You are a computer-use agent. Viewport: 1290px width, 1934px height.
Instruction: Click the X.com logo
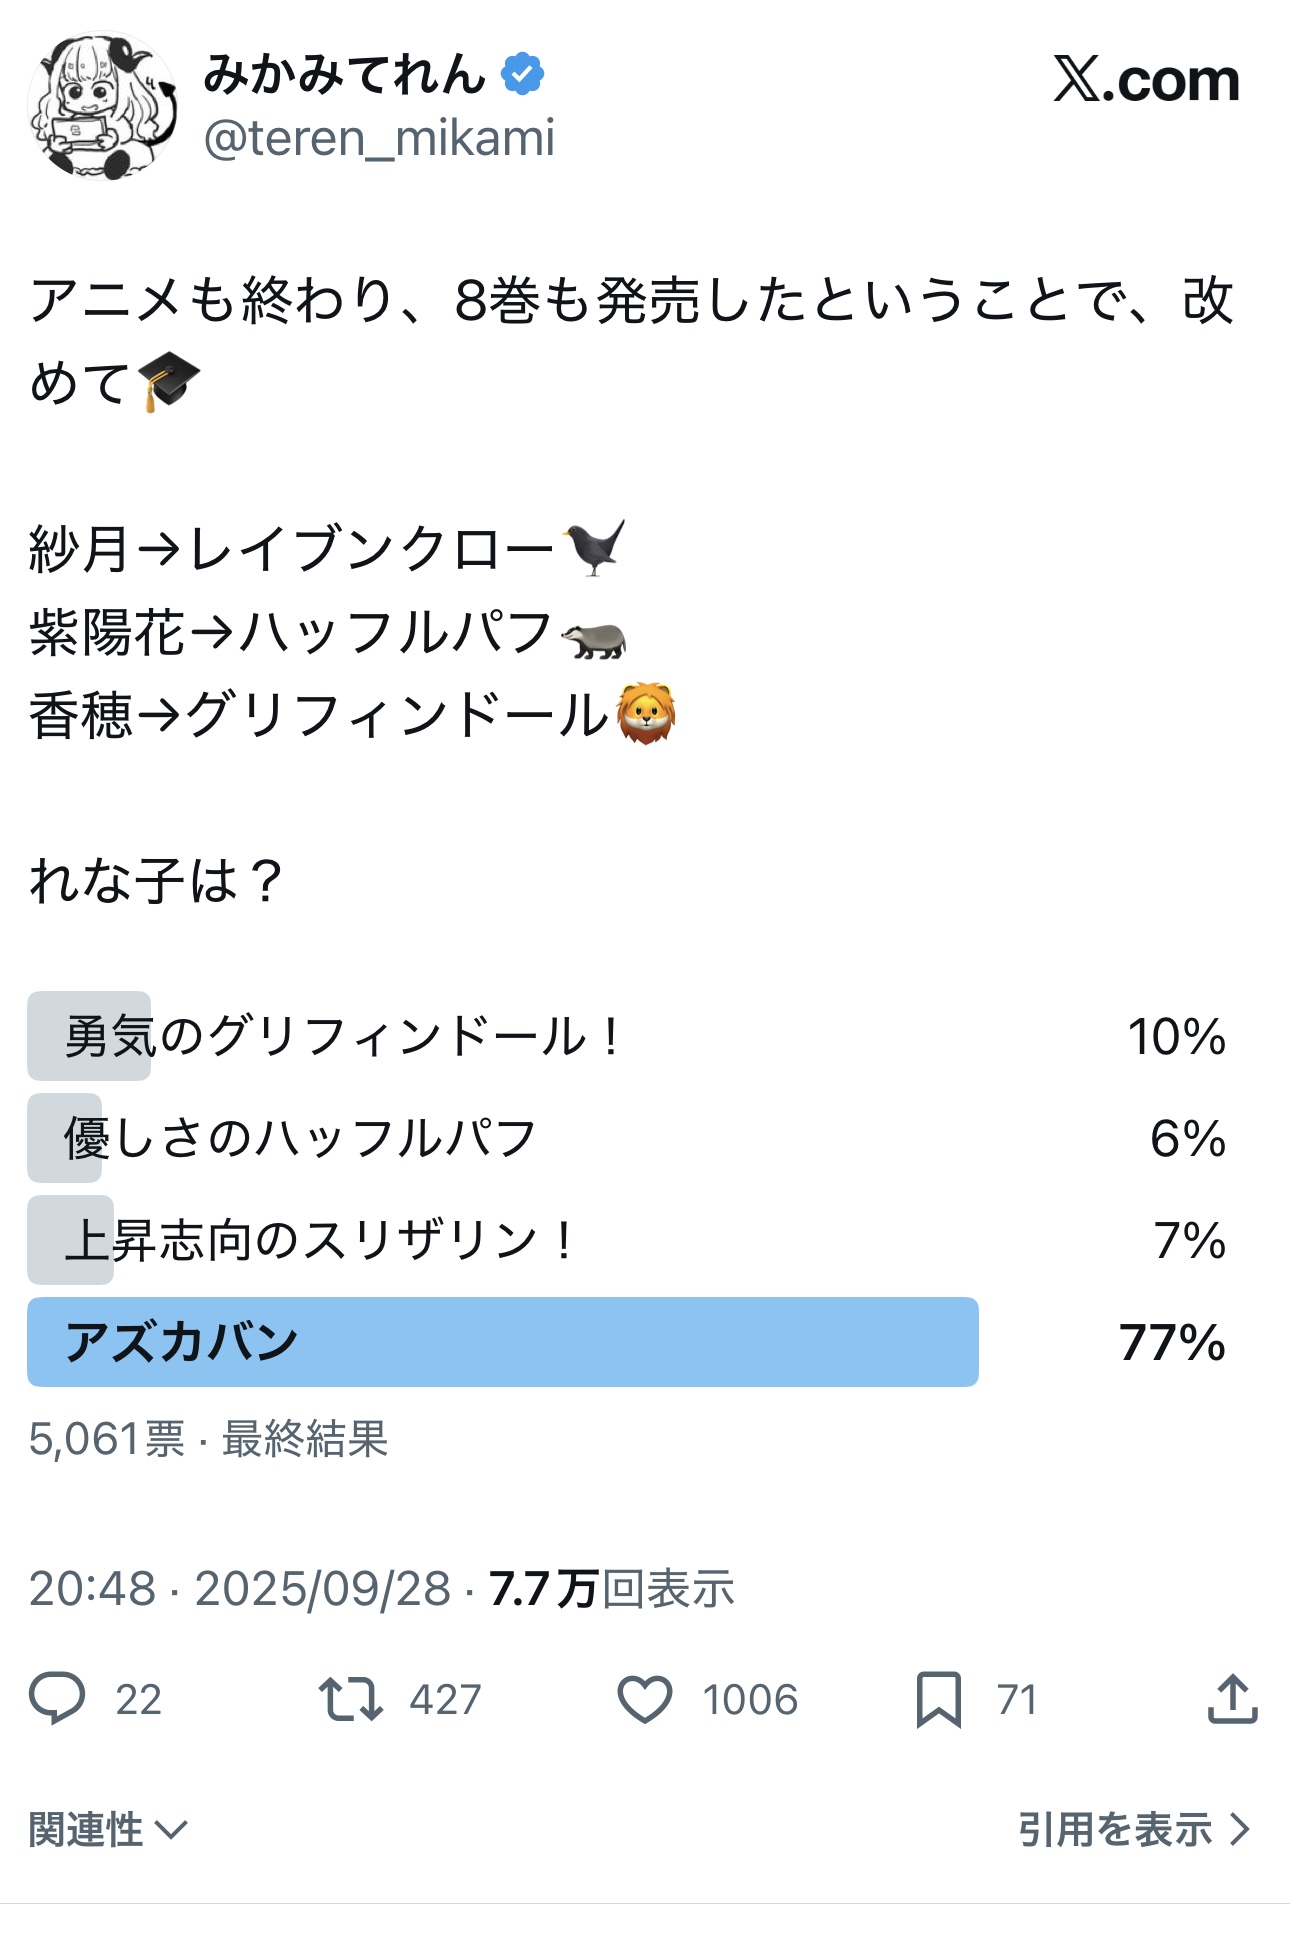point(1146,80)
